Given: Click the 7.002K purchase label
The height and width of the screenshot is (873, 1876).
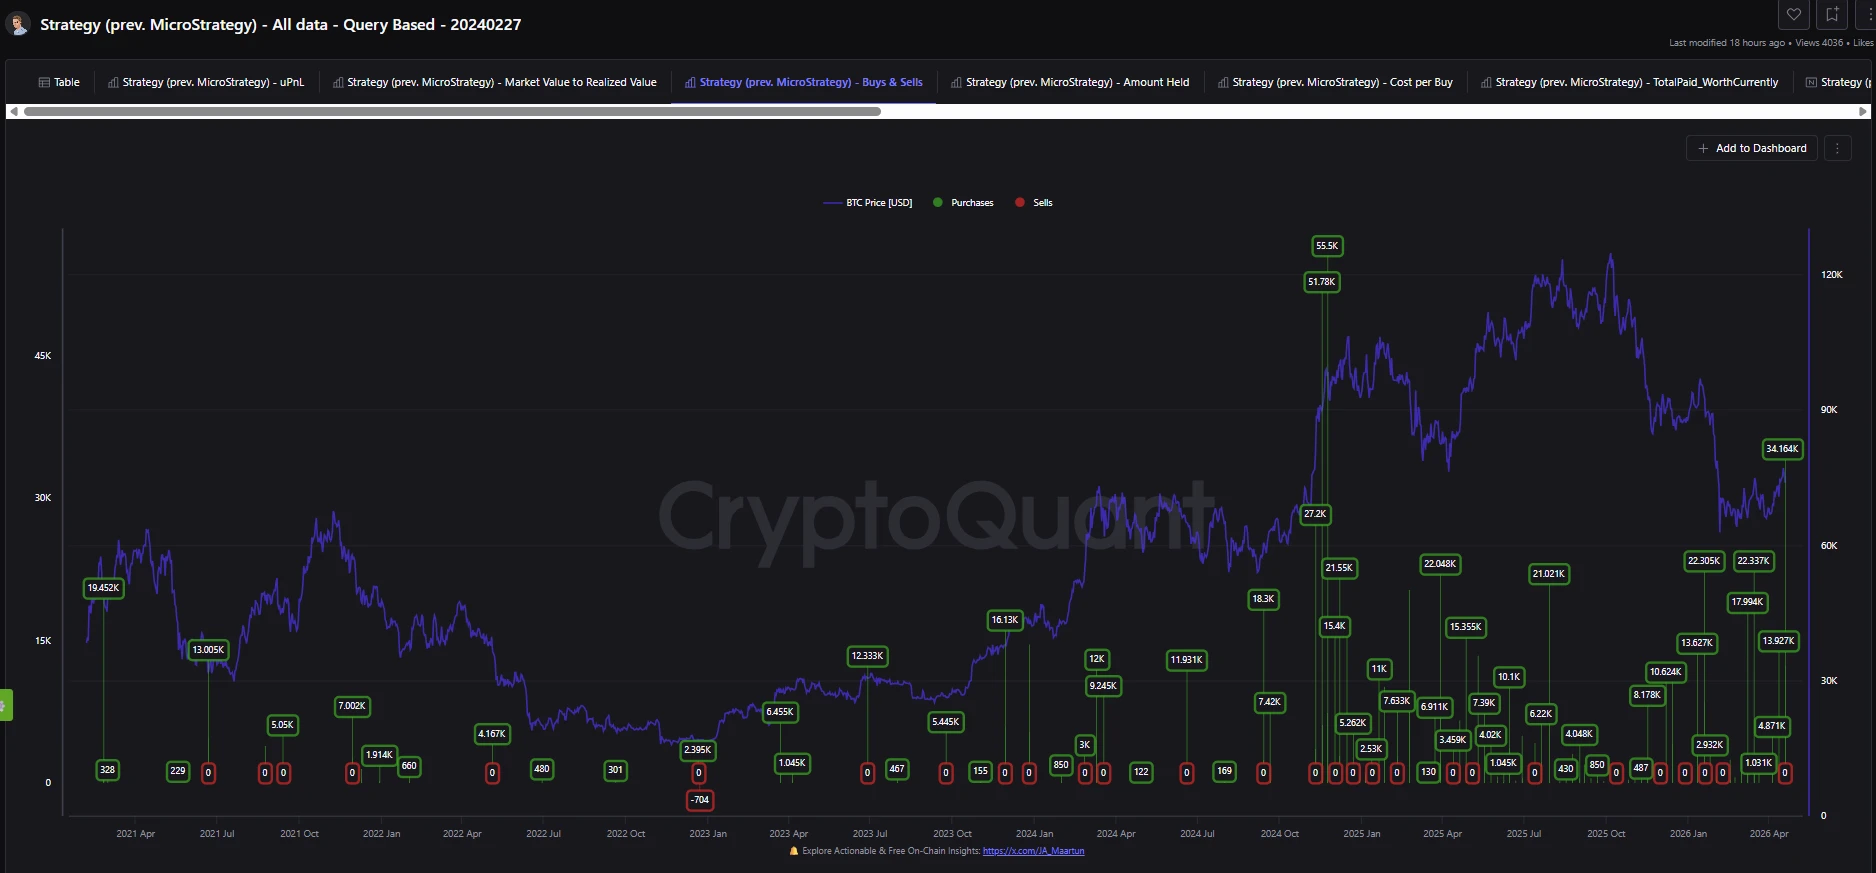Looking at the screenshot, I should click(352, 706).
